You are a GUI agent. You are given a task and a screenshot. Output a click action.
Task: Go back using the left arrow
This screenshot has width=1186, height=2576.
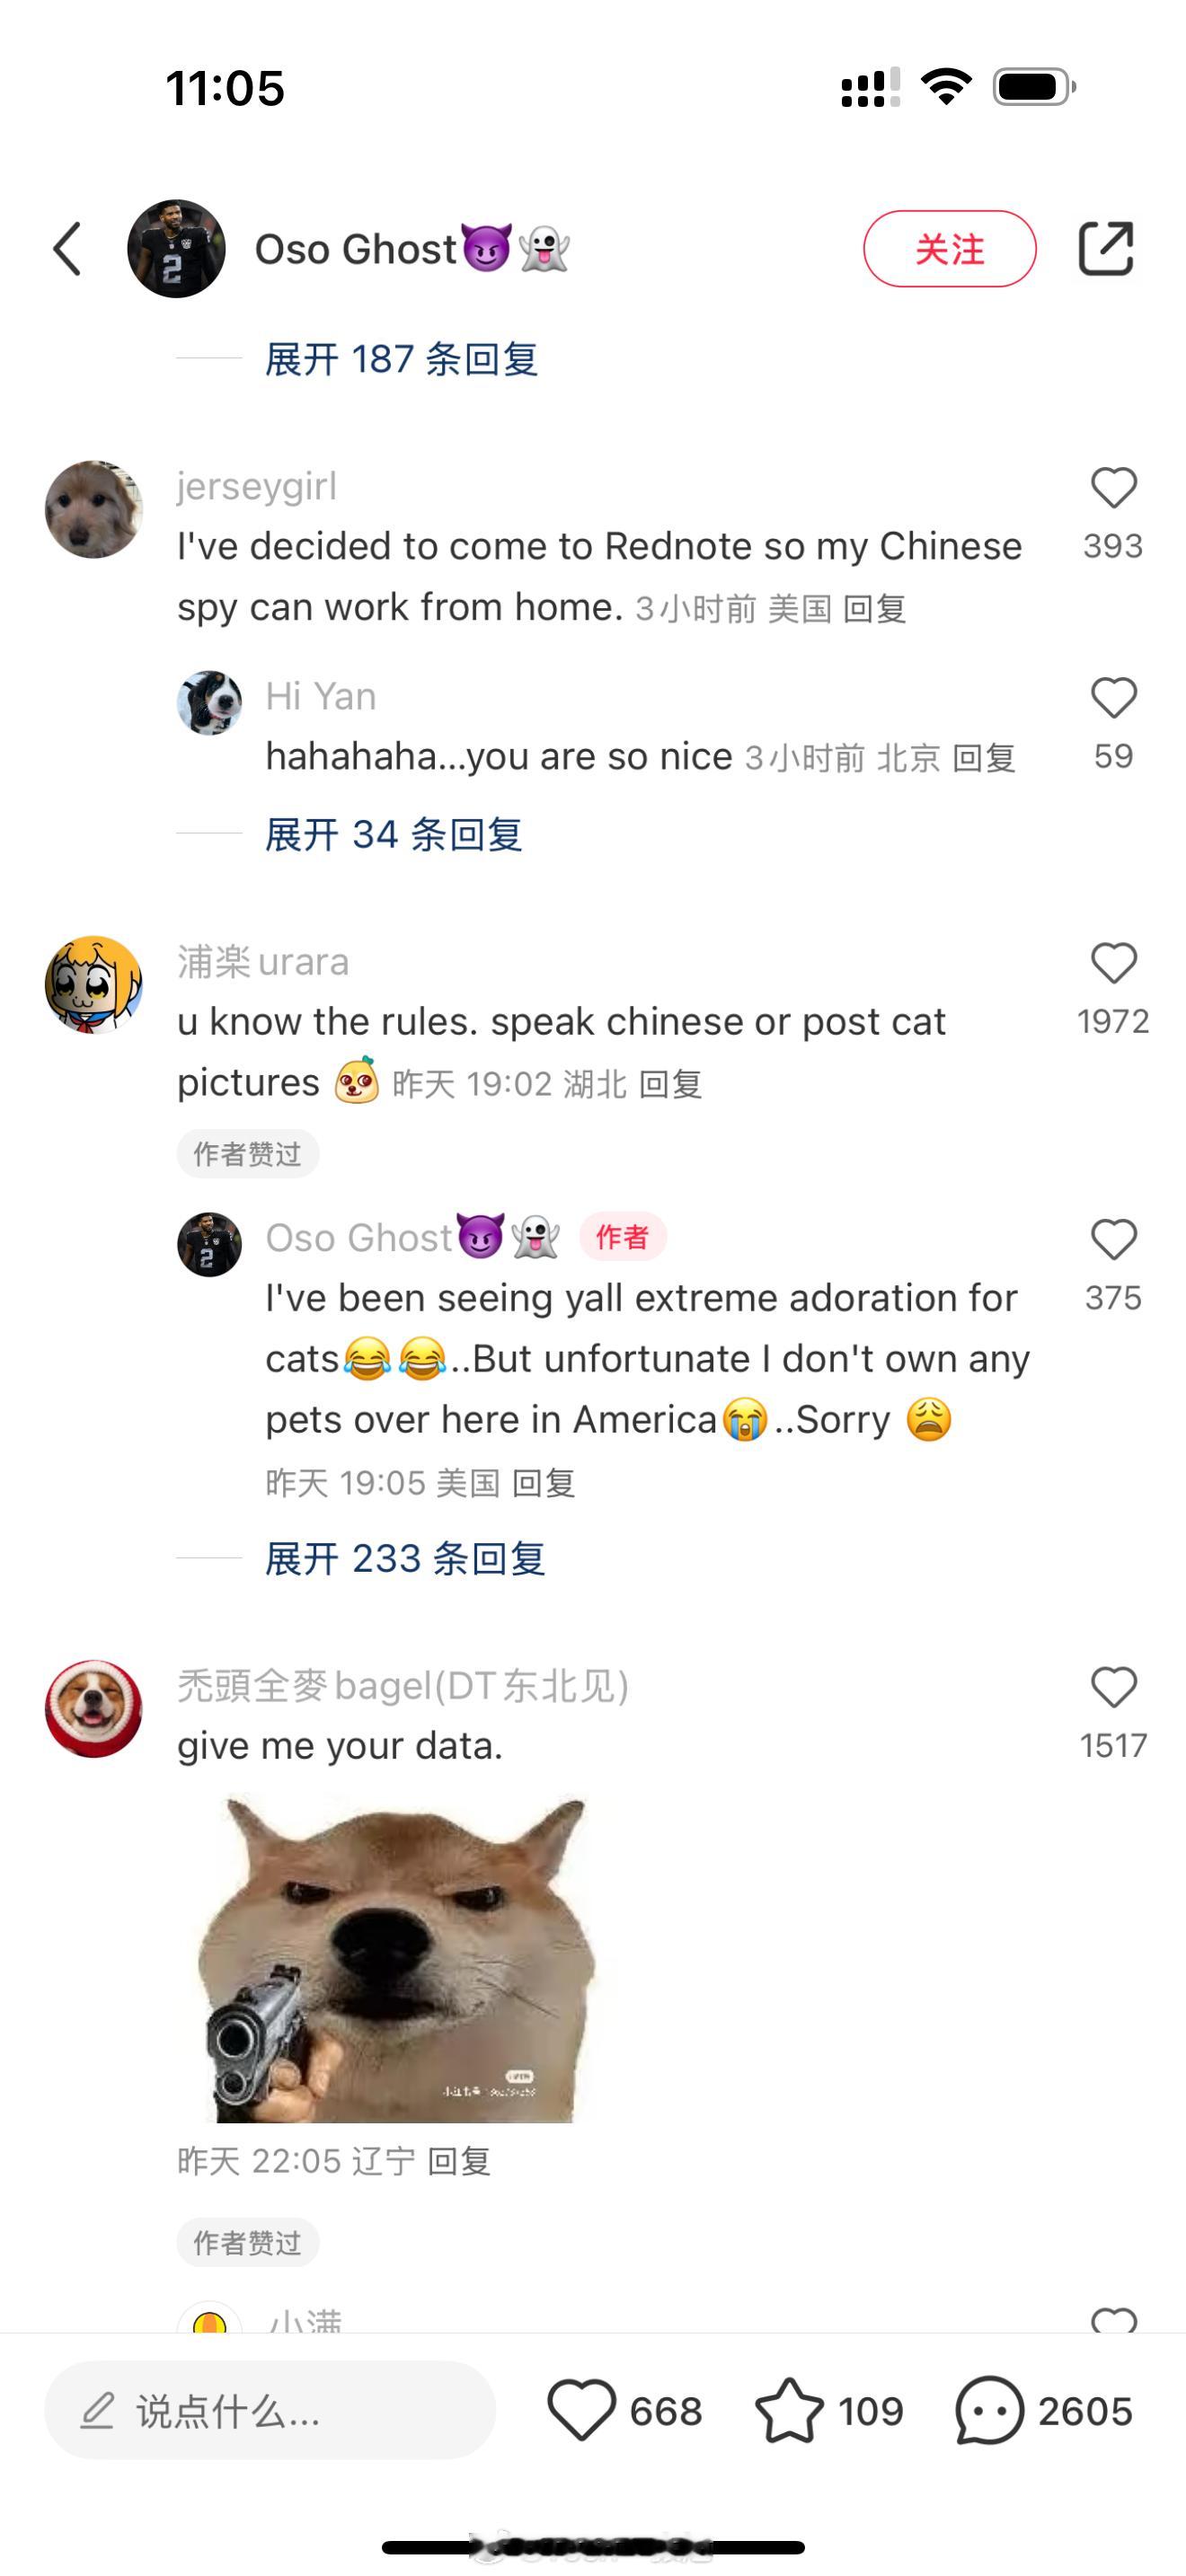67,249
